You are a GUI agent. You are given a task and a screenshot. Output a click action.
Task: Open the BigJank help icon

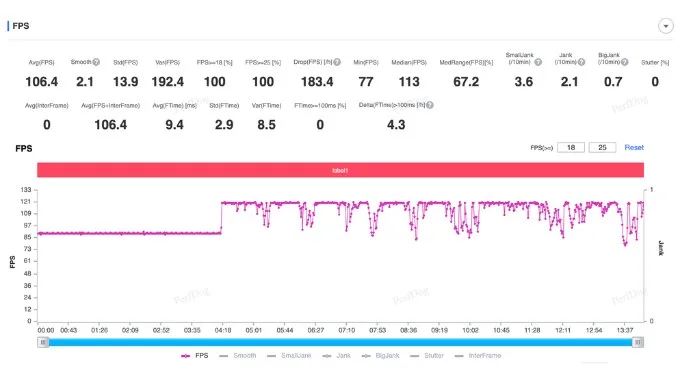point(624,62)
